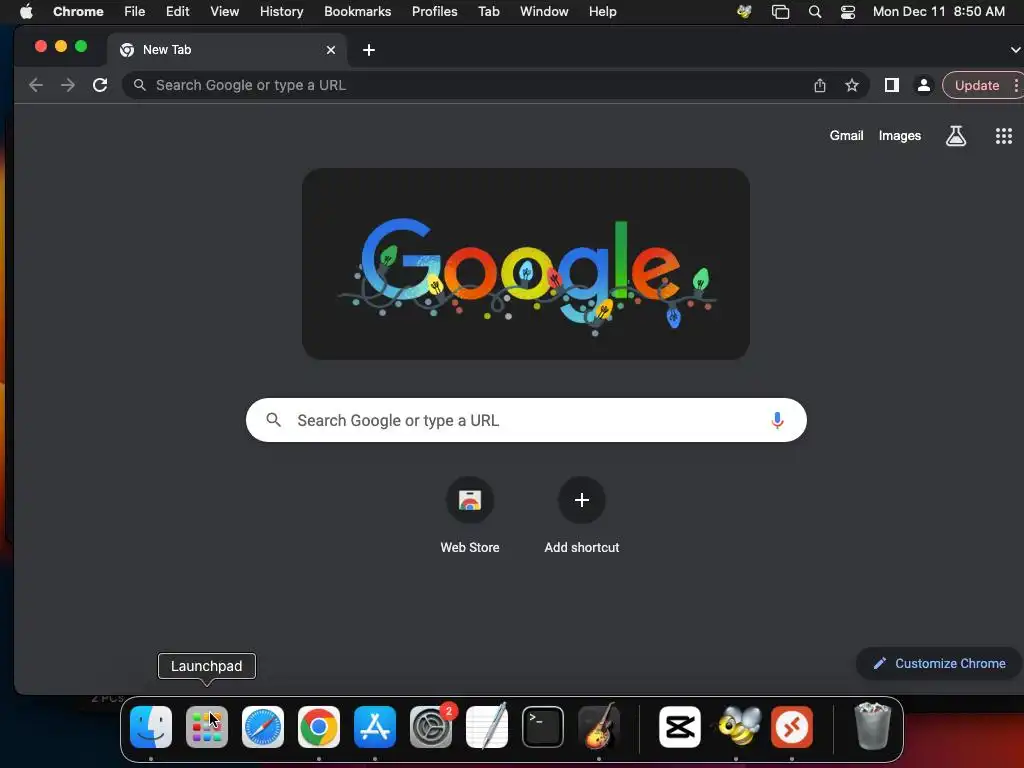The image size is (1024, 768).
Task: Open TextEdit from the Dock
Action: tap(487, 726)
